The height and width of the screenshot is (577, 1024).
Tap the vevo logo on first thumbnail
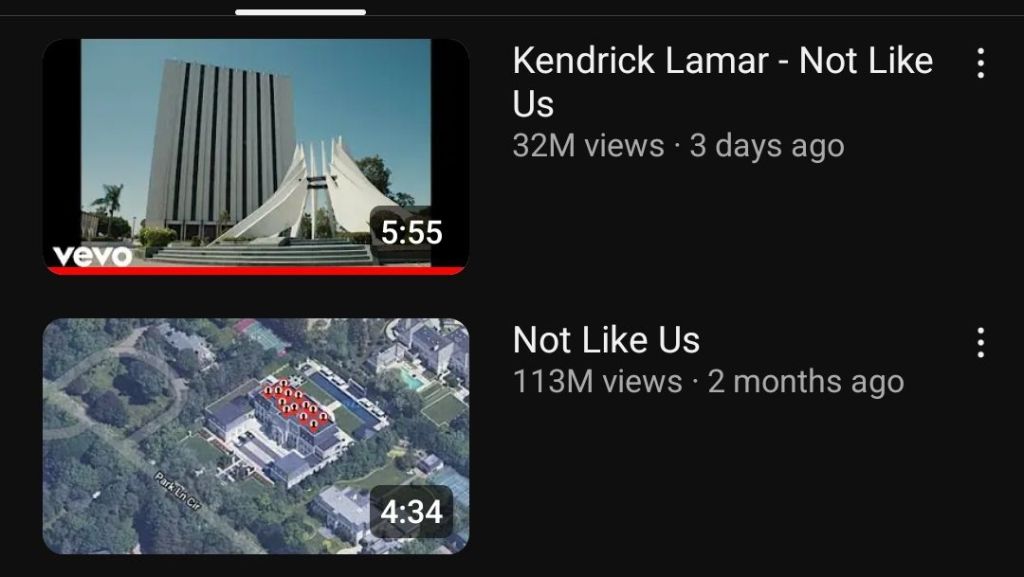pyautogui.click(x=92, y=255)
